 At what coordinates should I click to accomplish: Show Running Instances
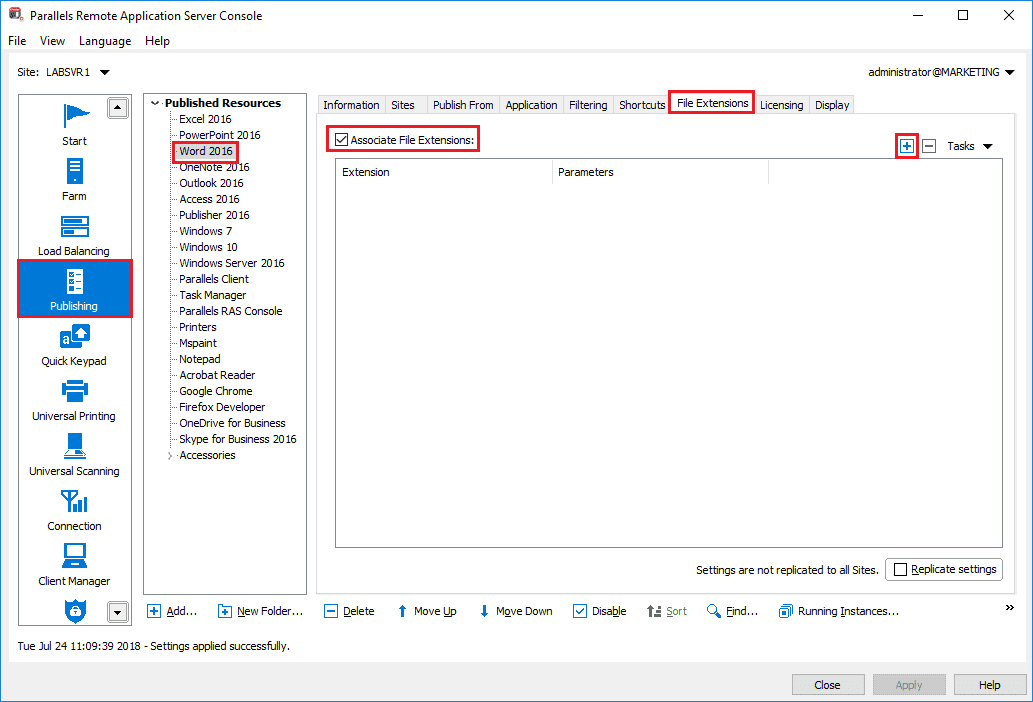coord(839,611)
